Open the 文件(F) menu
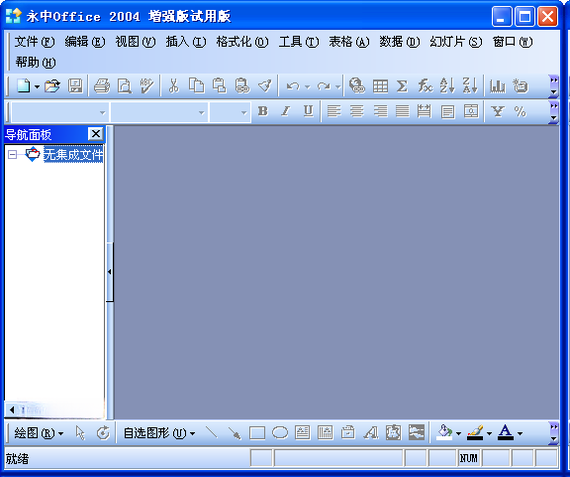Viewport: 570px width, 477px height. tap(35, 42)
